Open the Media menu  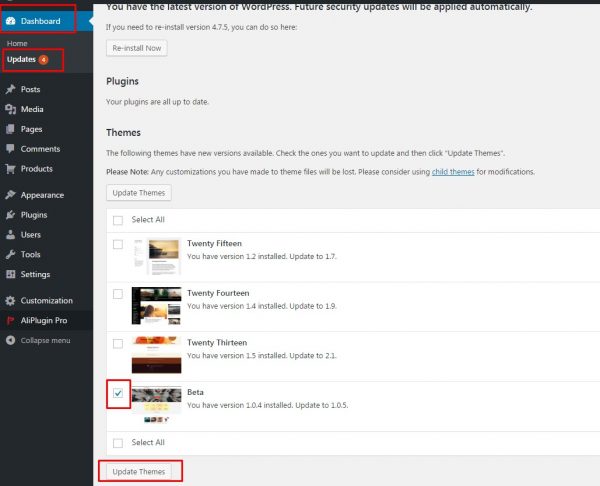pyautogui.click(x=32, y=109)
